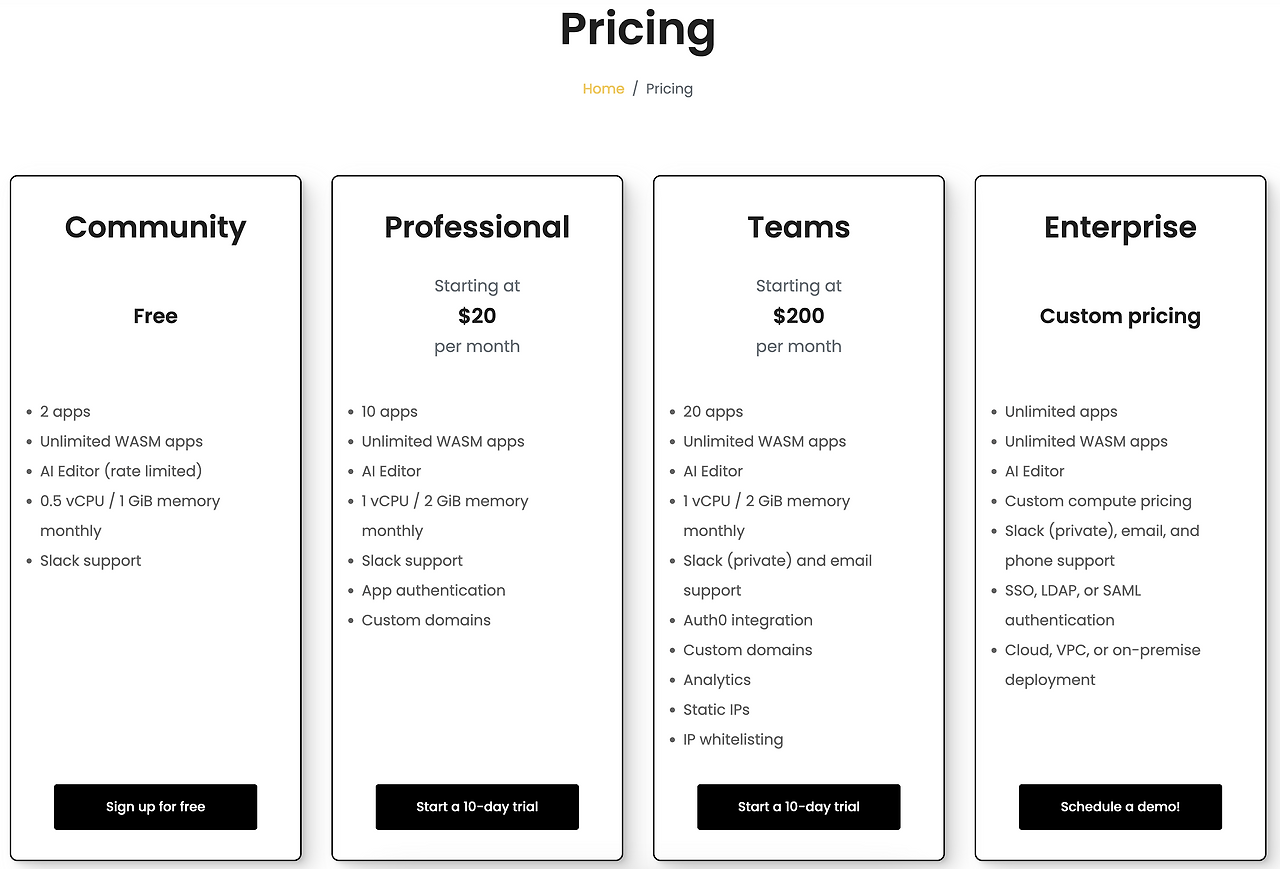
Task: Click the $200 price text
Action: (799, 316)
